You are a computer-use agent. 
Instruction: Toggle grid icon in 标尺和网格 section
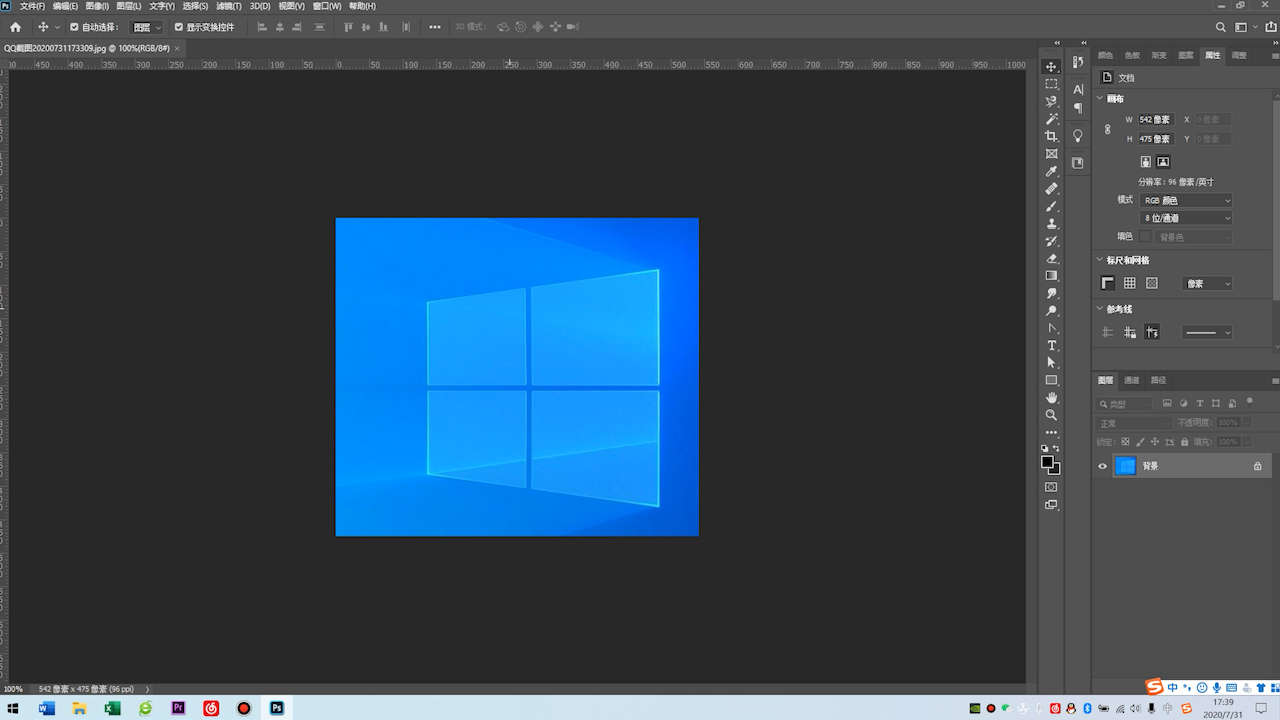pos(1130,284)
